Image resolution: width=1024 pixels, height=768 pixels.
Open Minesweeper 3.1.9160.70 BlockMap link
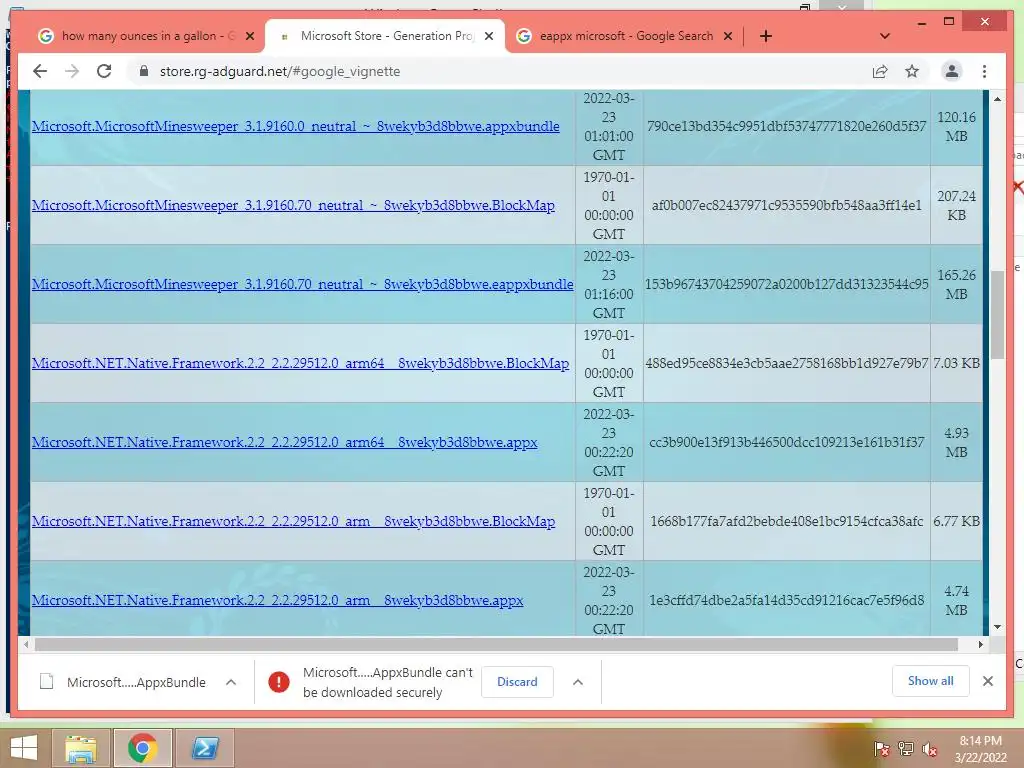pos(293,205)
